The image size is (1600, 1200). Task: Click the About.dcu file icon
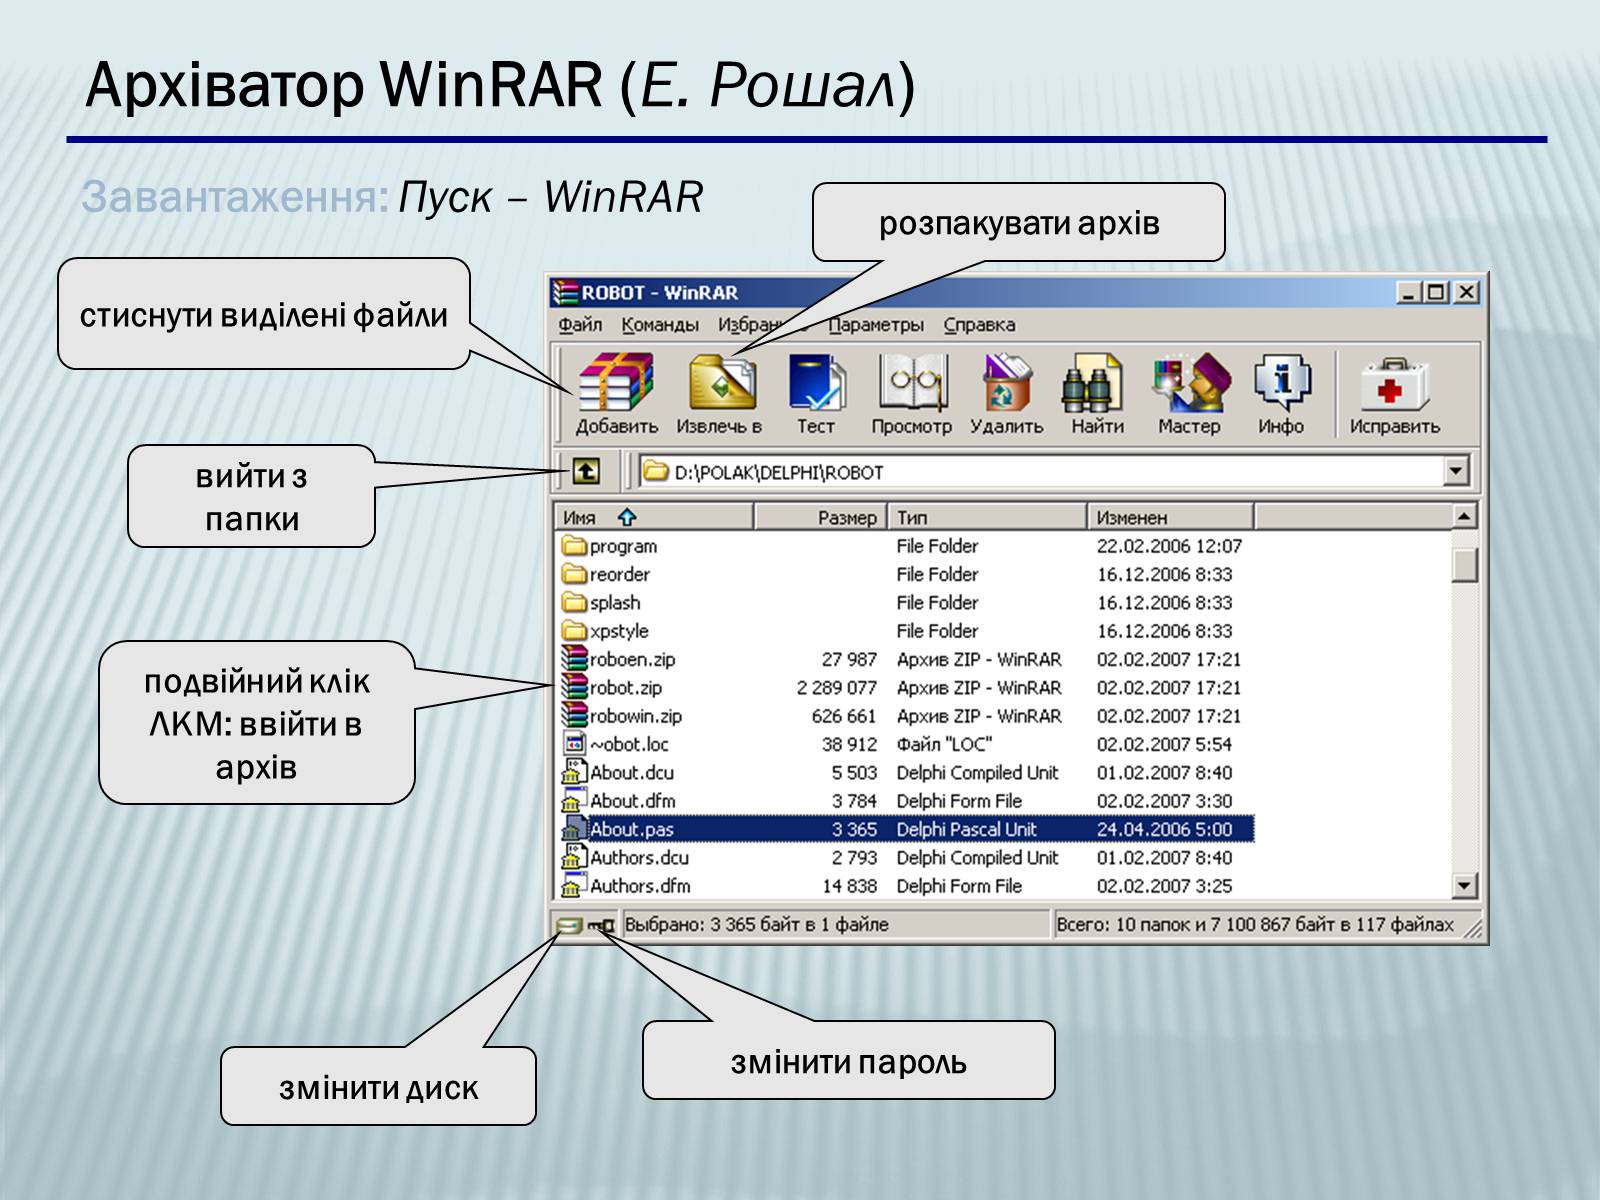pyautogui.click(x=574, y=772)
